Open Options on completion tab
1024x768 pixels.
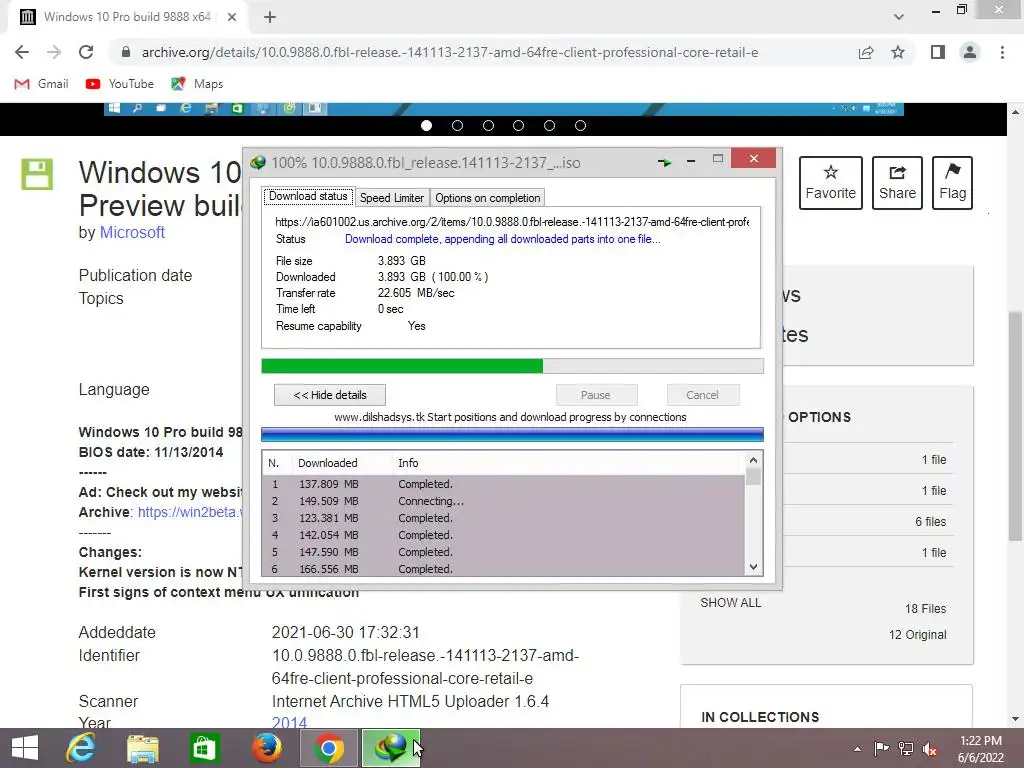coord(487,198)
